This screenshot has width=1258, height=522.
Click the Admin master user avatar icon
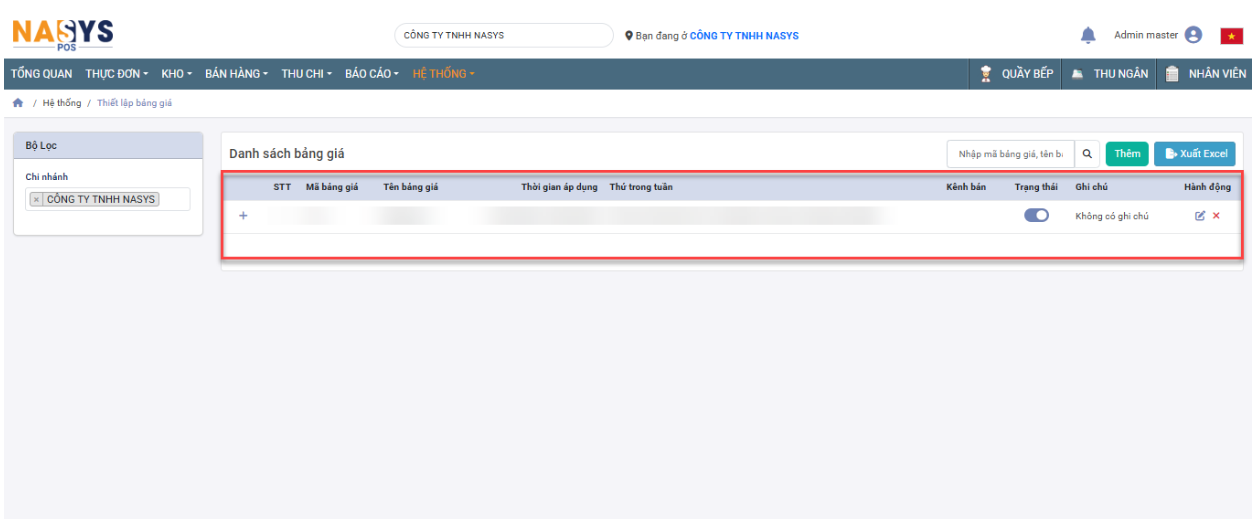(x=1193, y=35)
